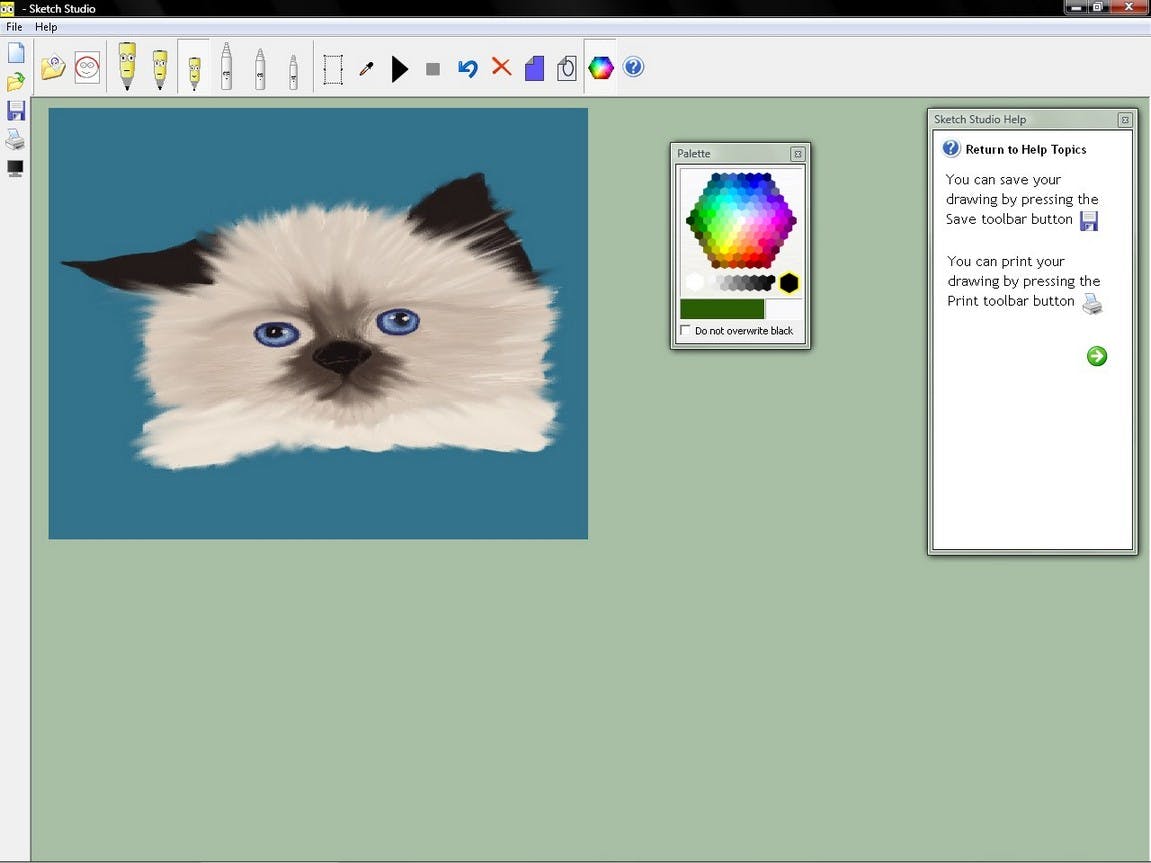Choose the small yellow pencil tool
This screenshot has height=863, width=1151.
click(x=194, y=73)
